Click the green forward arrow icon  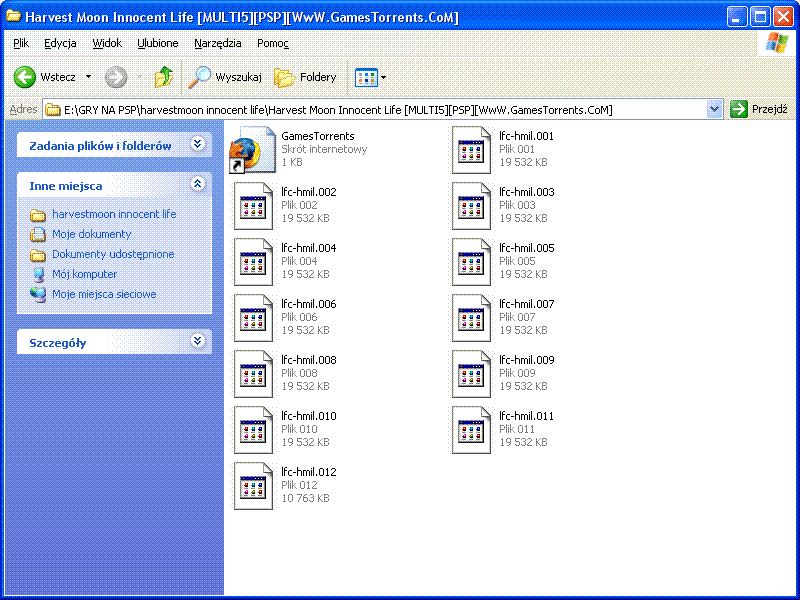[x=116, y=77]
